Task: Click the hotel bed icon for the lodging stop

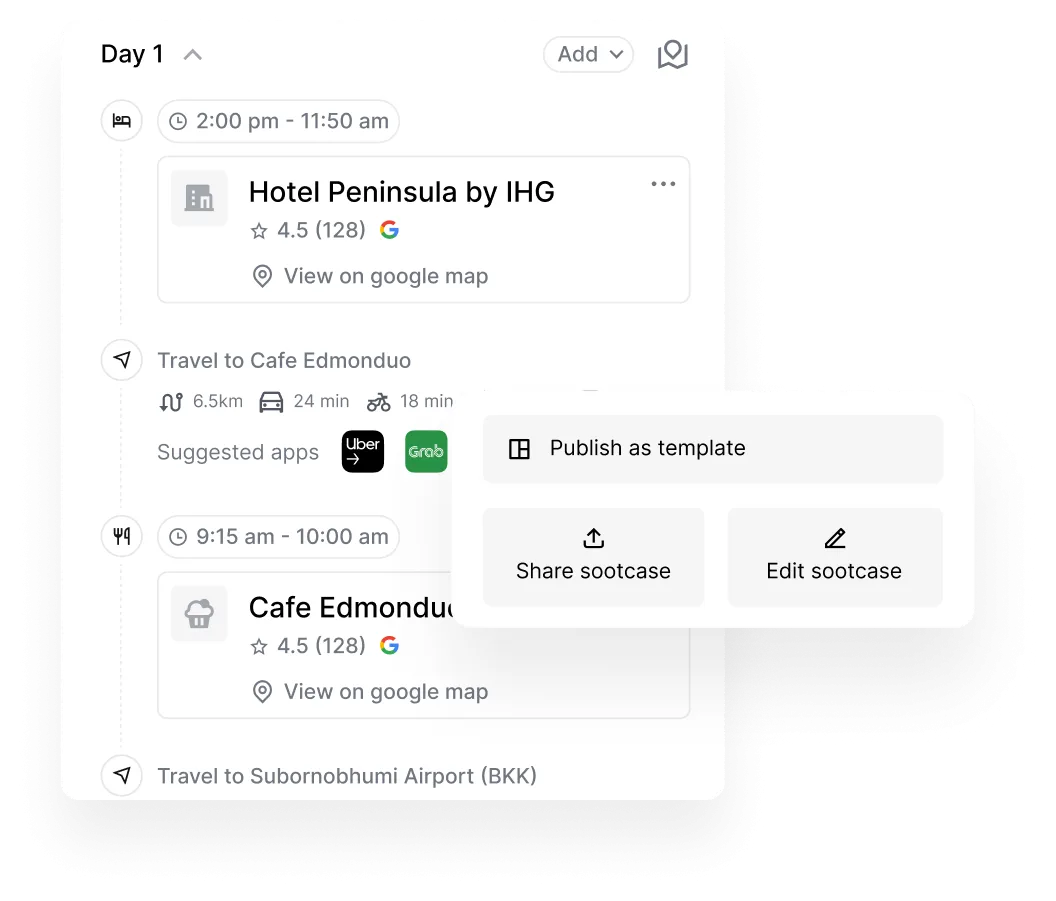Action: click(x=121, y=120)
